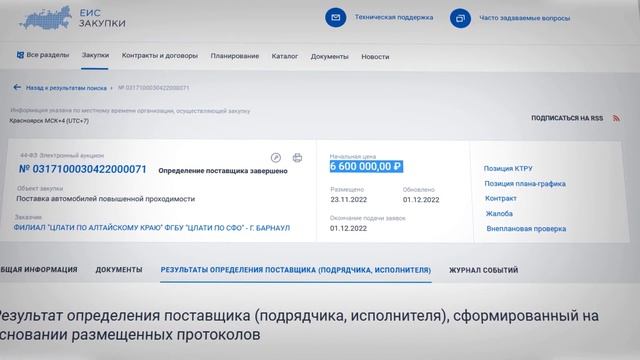This screenshot has width=640, height=360.
Task: Click the updated date under Обновлено
Action: pyautogui.click(x=421, y=200)
